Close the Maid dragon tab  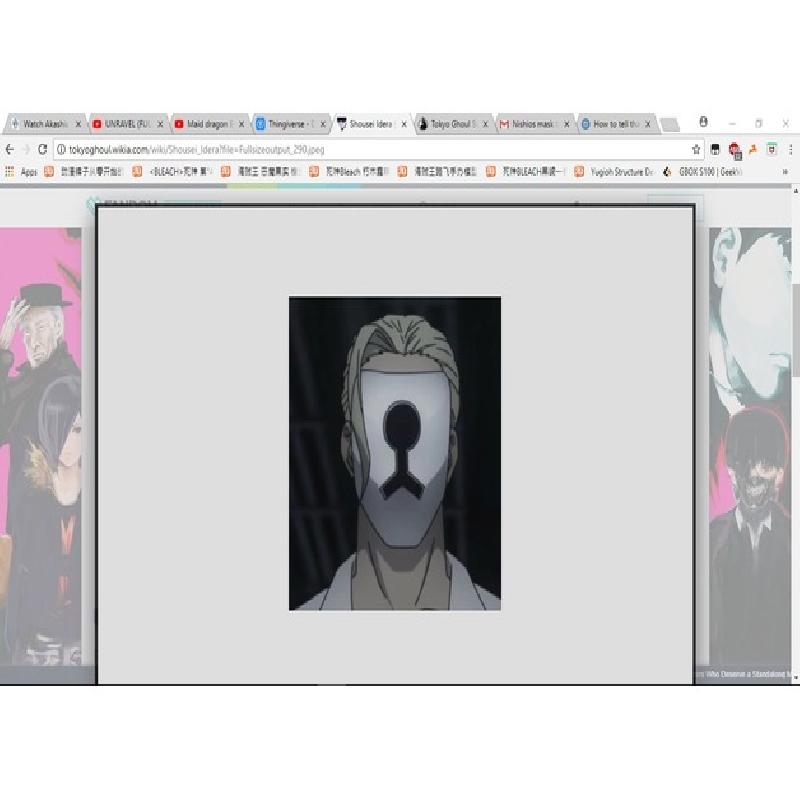[241, 124]
